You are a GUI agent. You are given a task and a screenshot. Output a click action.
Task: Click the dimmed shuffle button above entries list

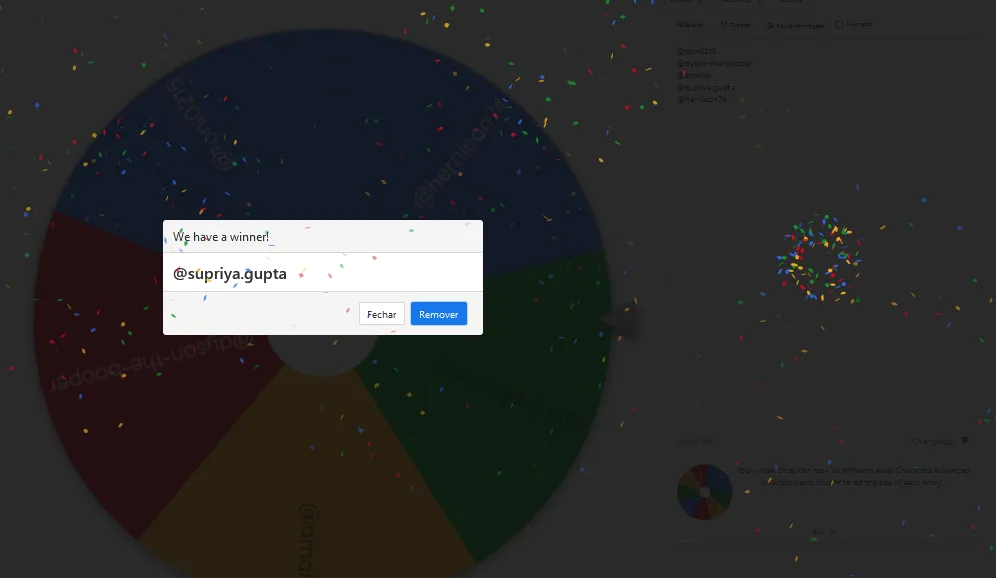(690, 25)
